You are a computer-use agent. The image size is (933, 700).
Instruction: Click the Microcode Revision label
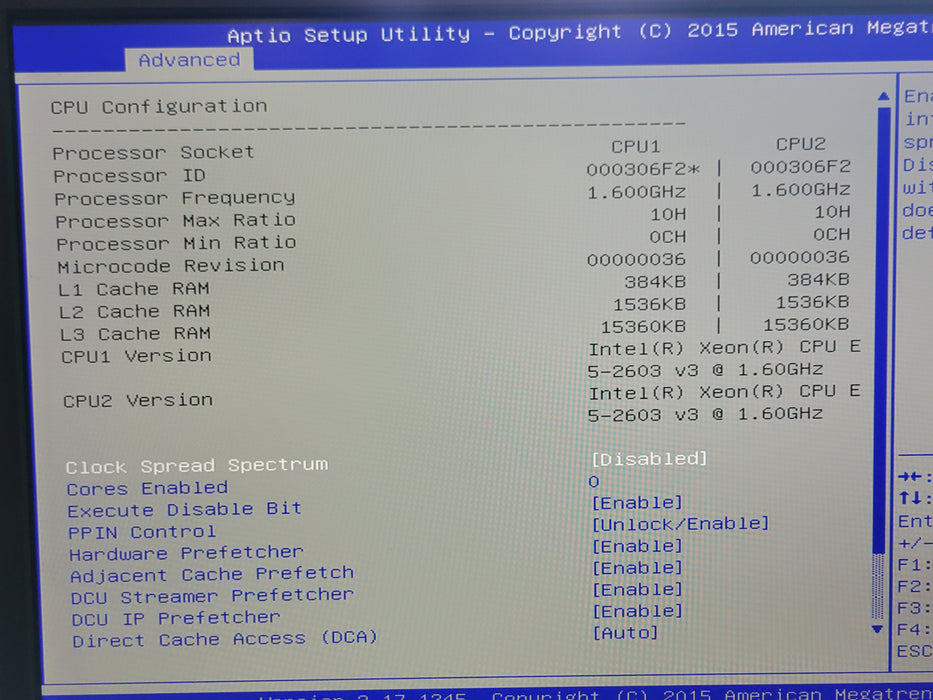click(x=171, y=266)
